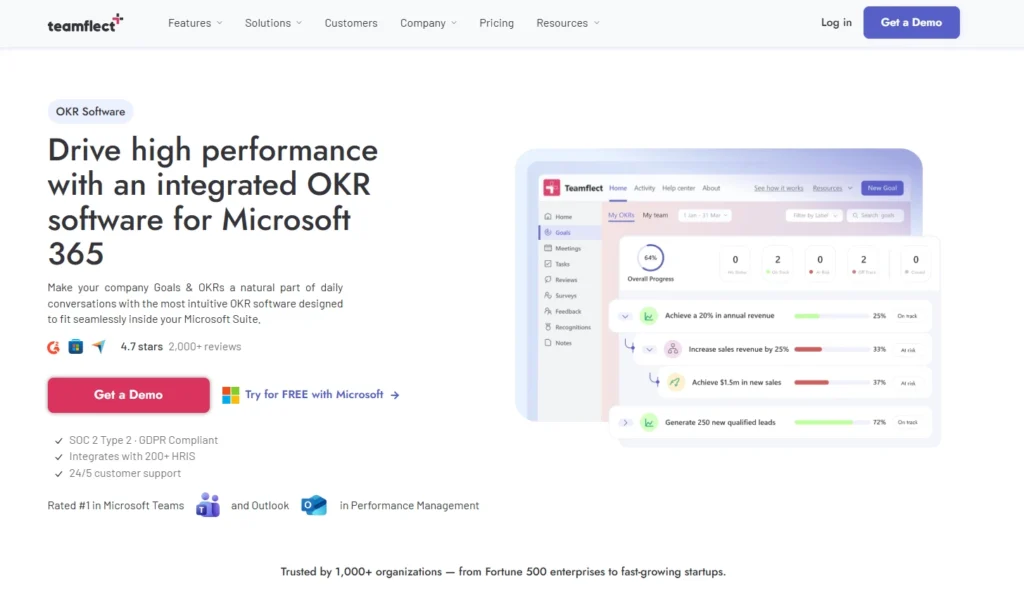Viewport: 1024px width, 600px height.
Task: Switch to the Activity tab in the dashboard preview
Action: pyautogui.click(x=645, y=188)
